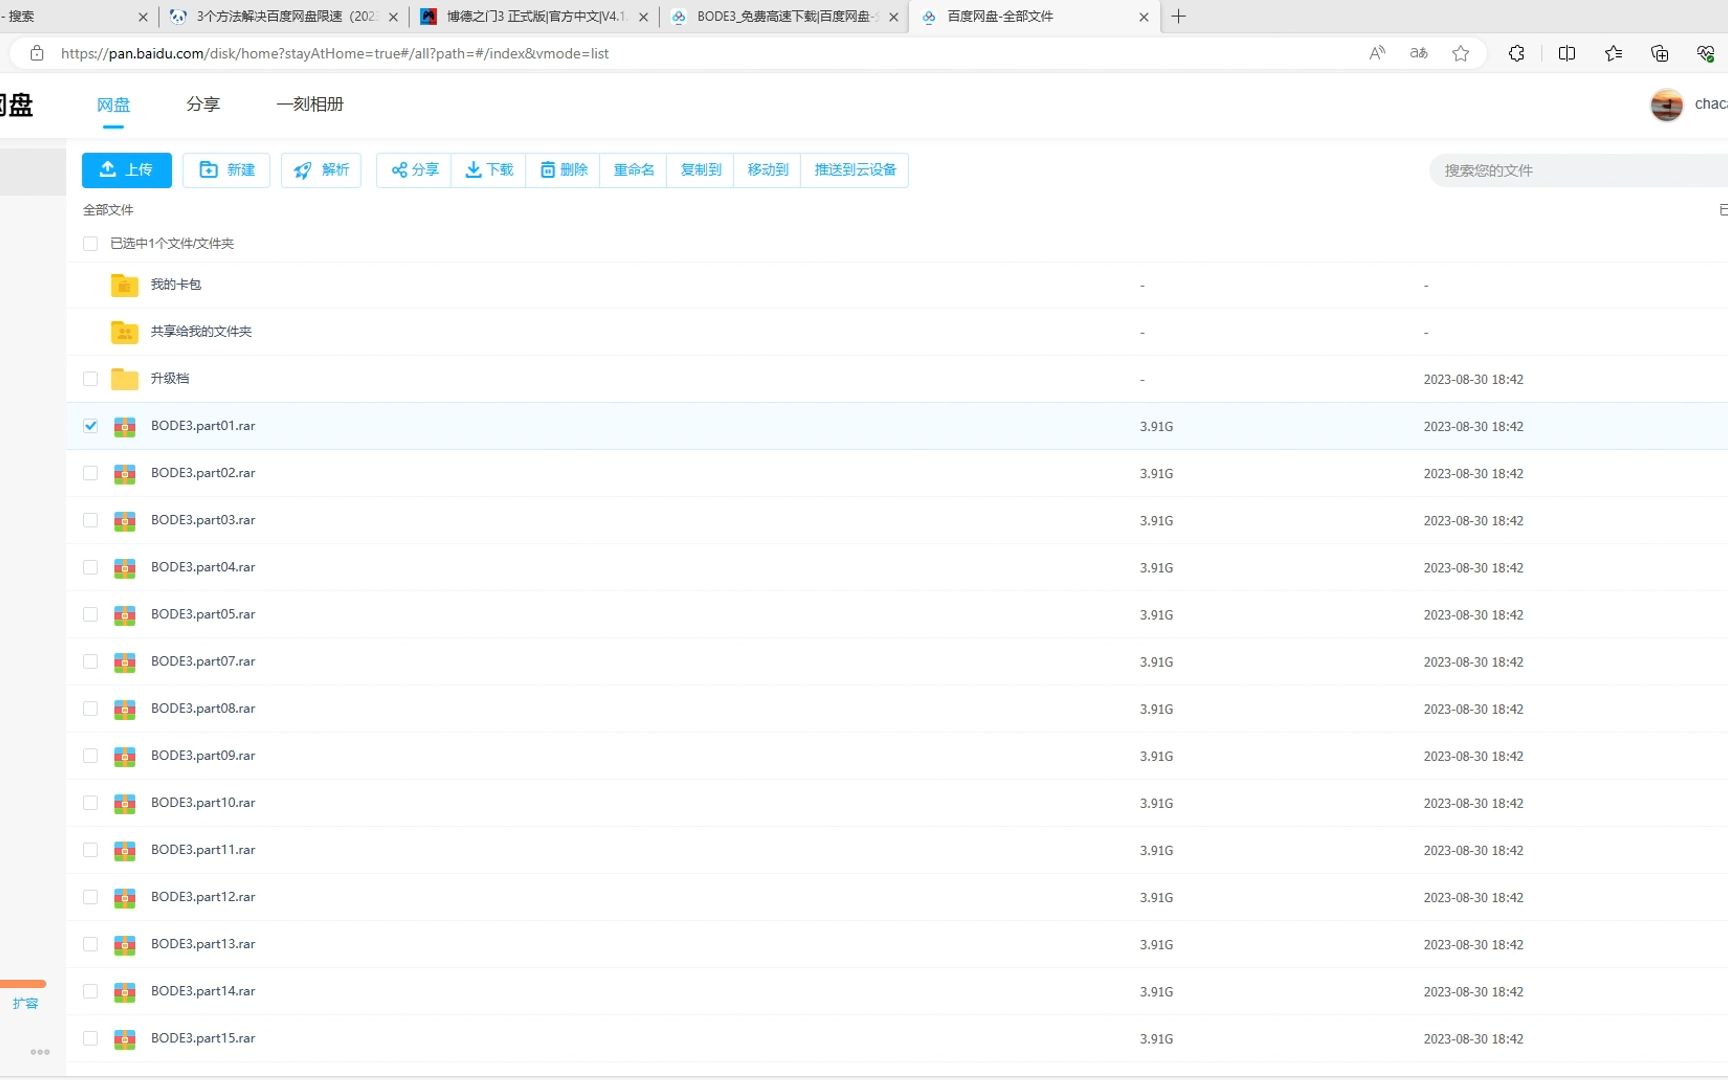
Task: Click the BODE3.part15.rar archive icon
Action: pyautogui.click(x=124, y=1039)
